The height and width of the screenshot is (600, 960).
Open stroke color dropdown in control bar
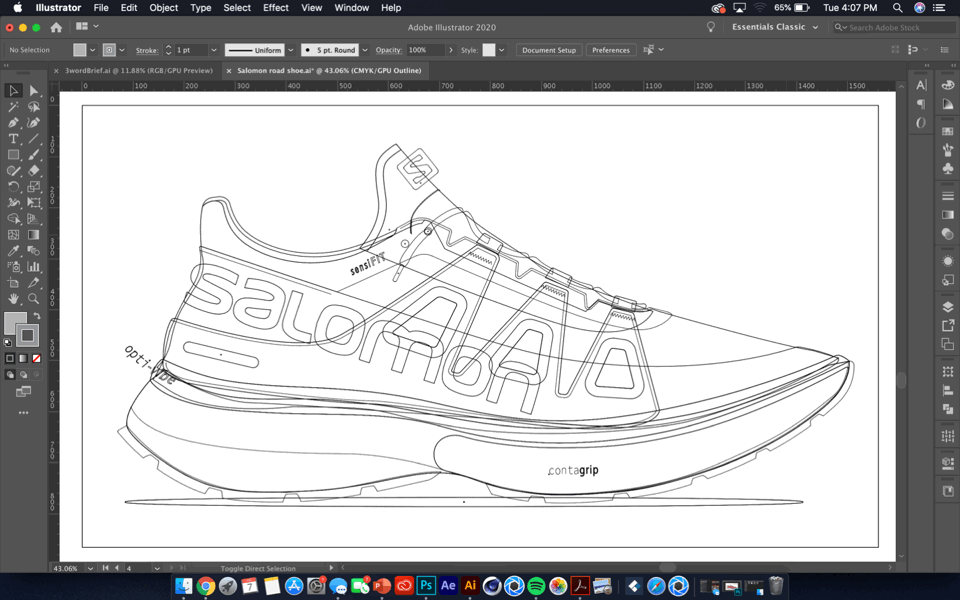(x=122, y=50)
